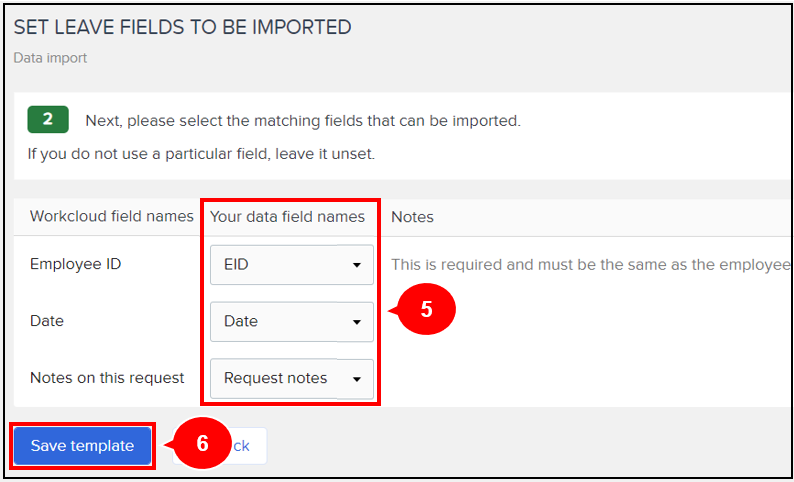
Task: Click the arrow on Request notes dropdown
Action: click(x=356, y=379)
